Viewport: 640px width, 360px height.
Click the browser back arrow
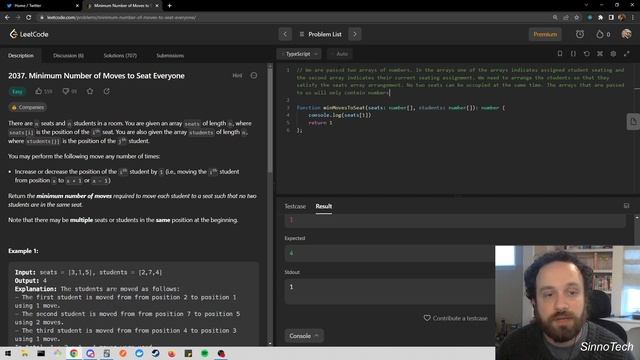pyautogui.click(x=7, y=18)
